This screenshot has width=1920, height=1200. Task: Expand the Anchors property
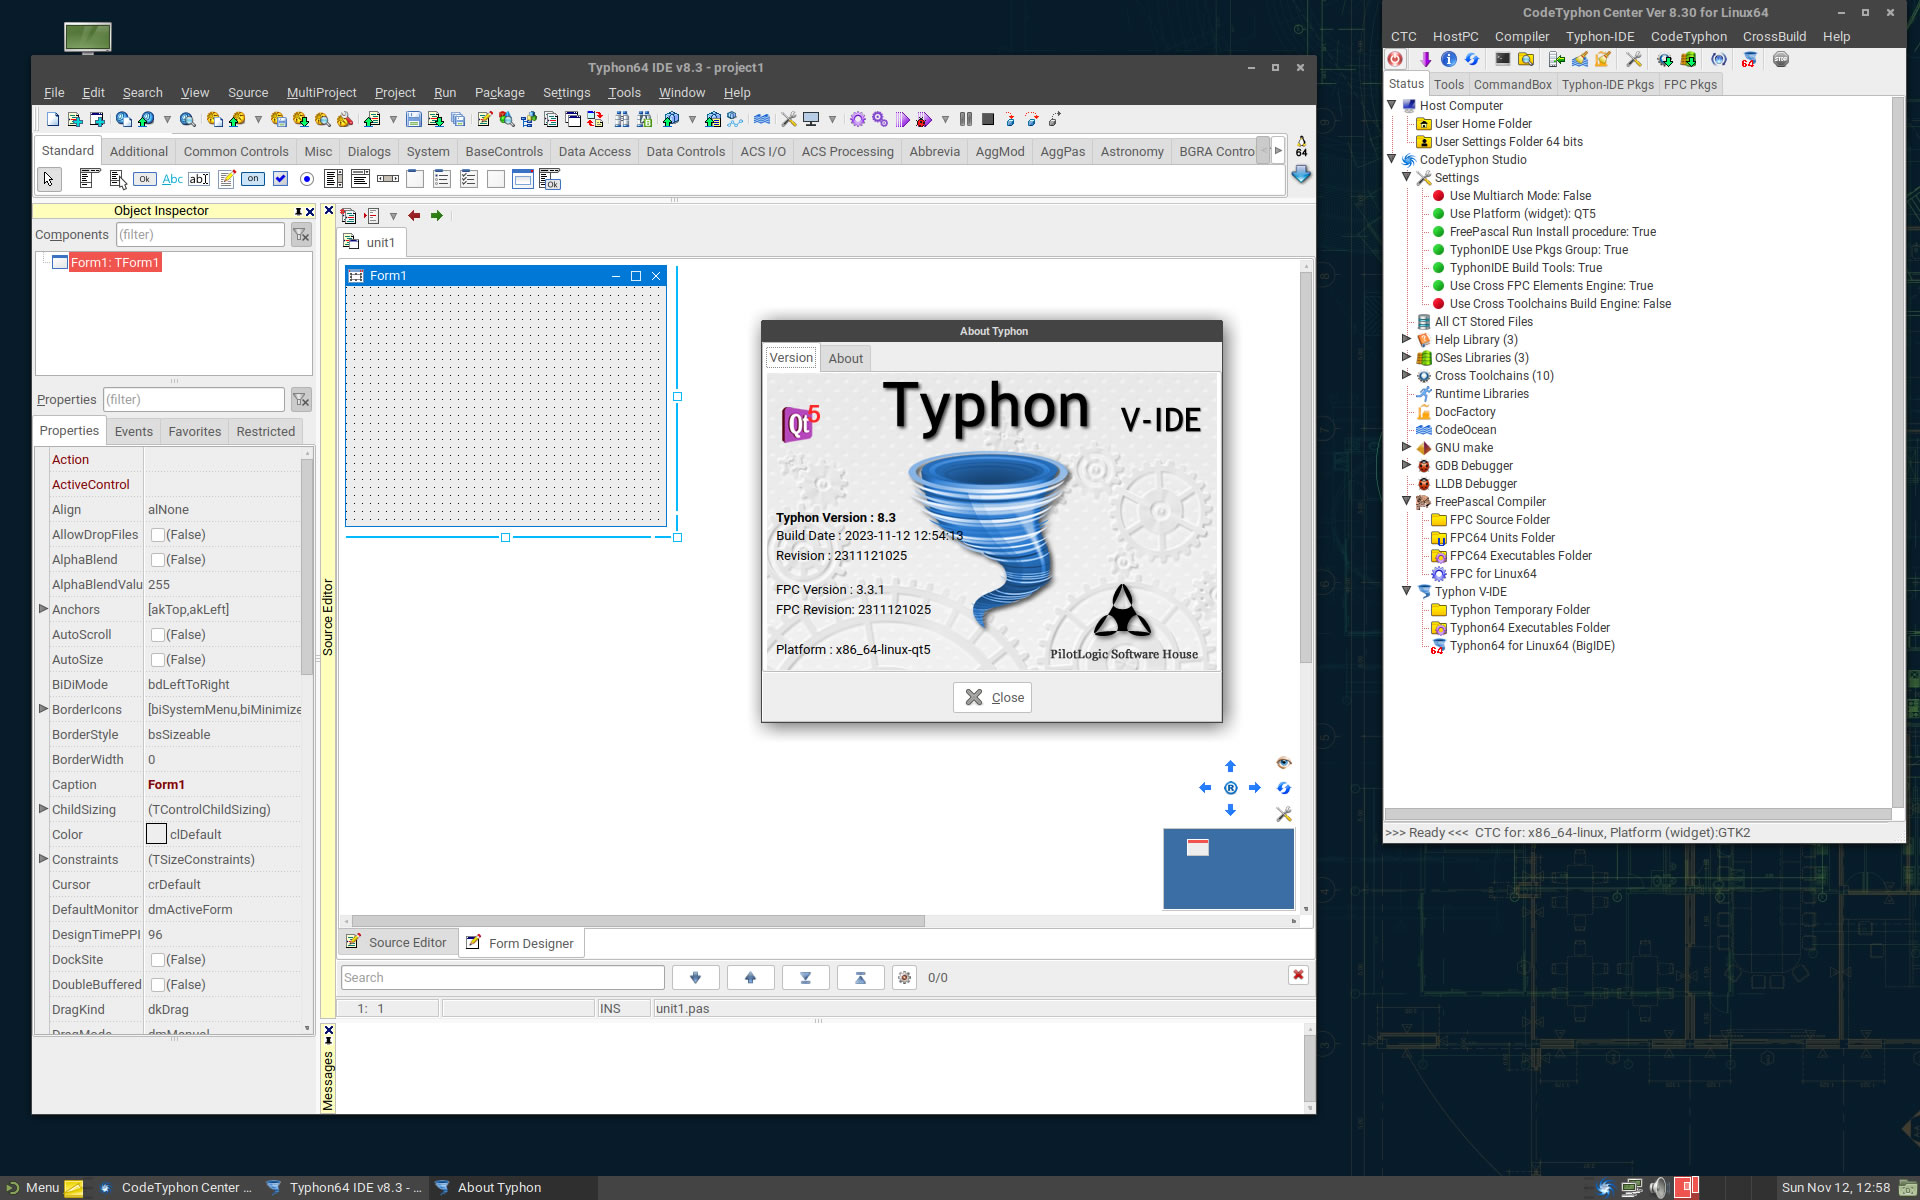point(43,609)
